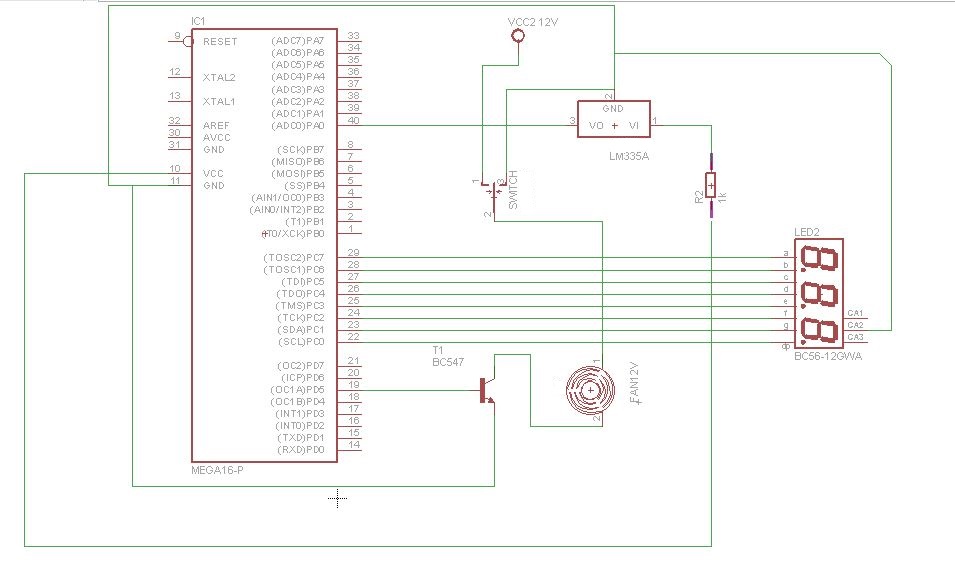Screen dimensions: 955x565
Task: Click the XTAL1 pin label
Action: pyautogui.click(x=219, y=102)
